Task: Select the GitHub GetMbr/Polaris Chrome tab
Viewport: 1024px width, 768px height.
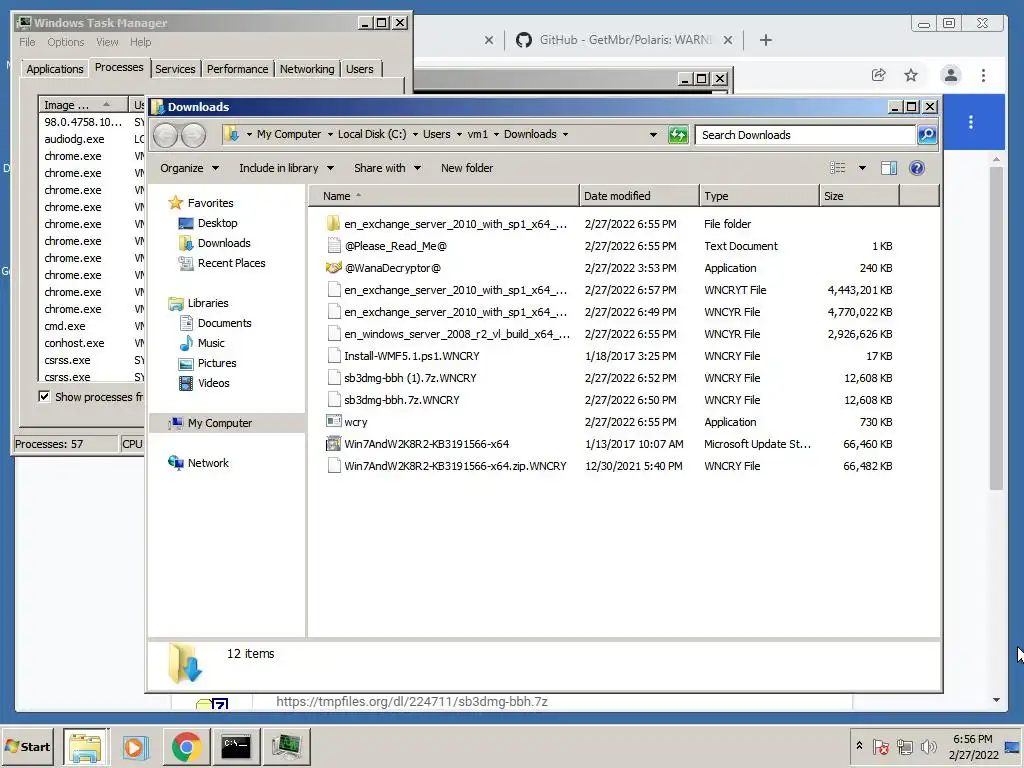Action: click(624, 40)
